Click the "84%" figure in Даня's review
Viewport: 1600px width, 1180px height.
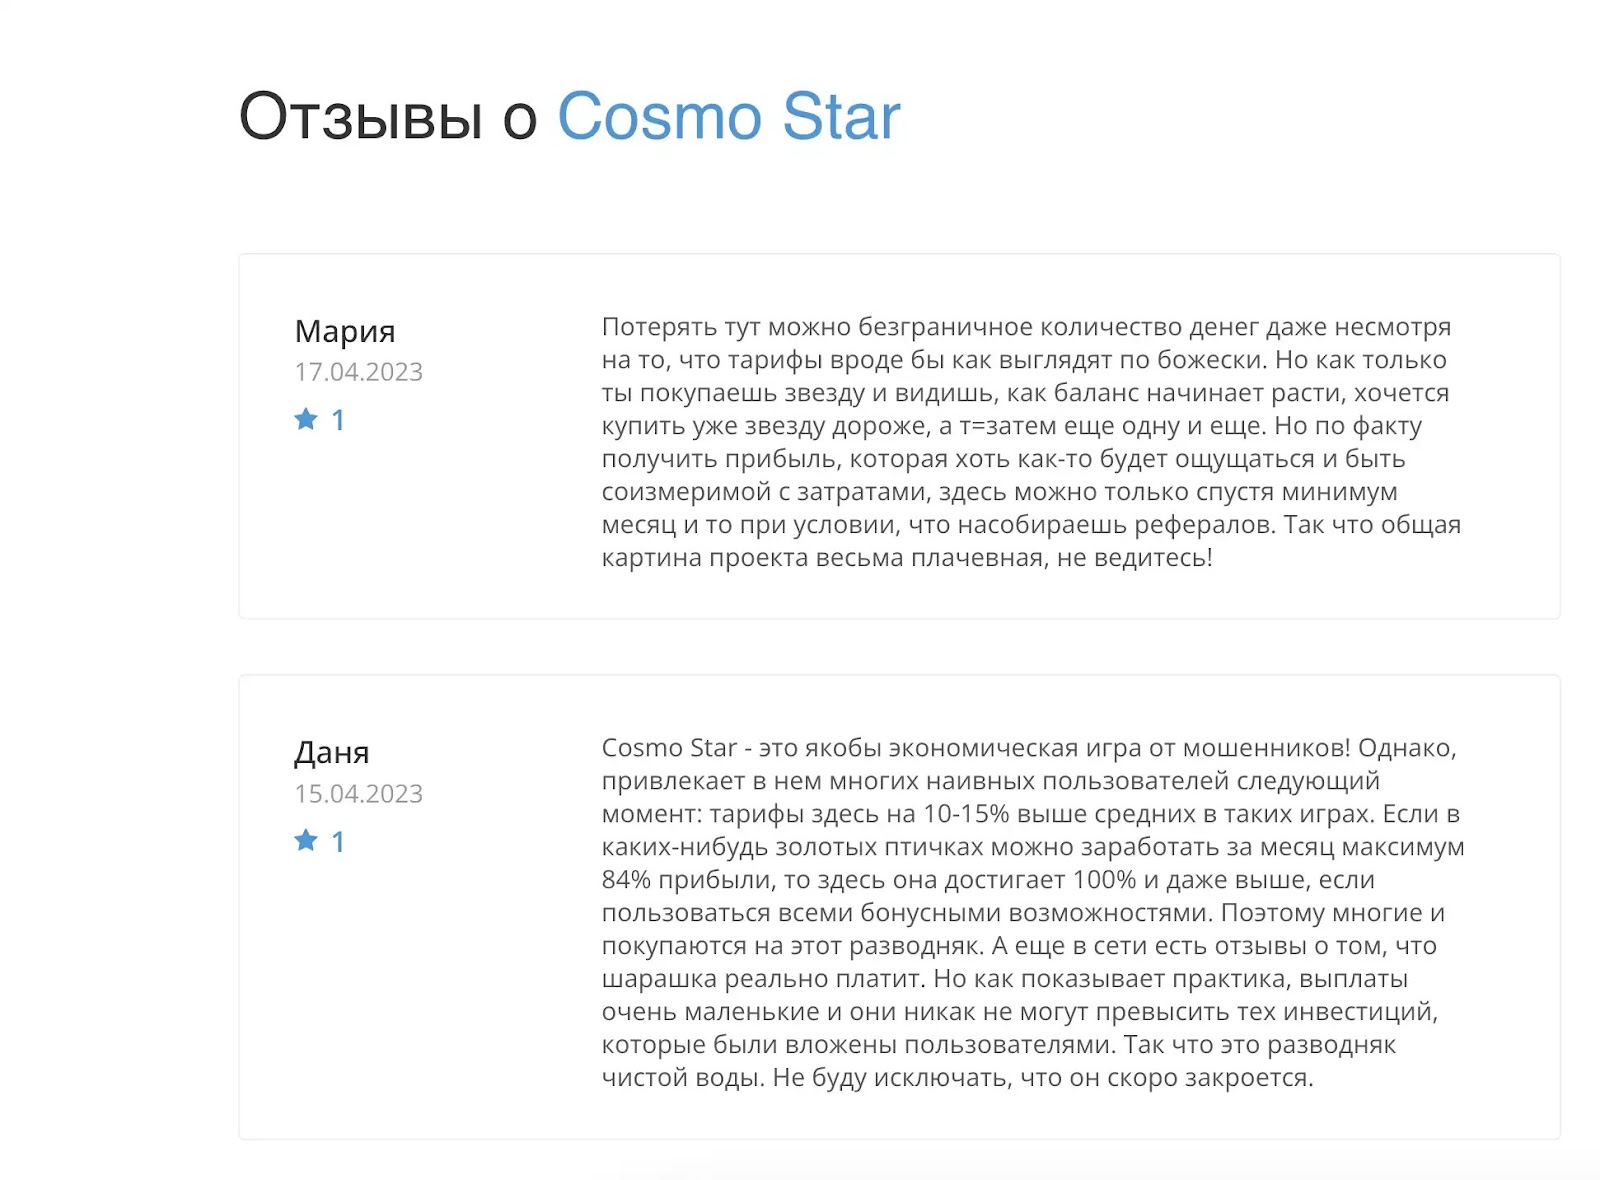626,880
